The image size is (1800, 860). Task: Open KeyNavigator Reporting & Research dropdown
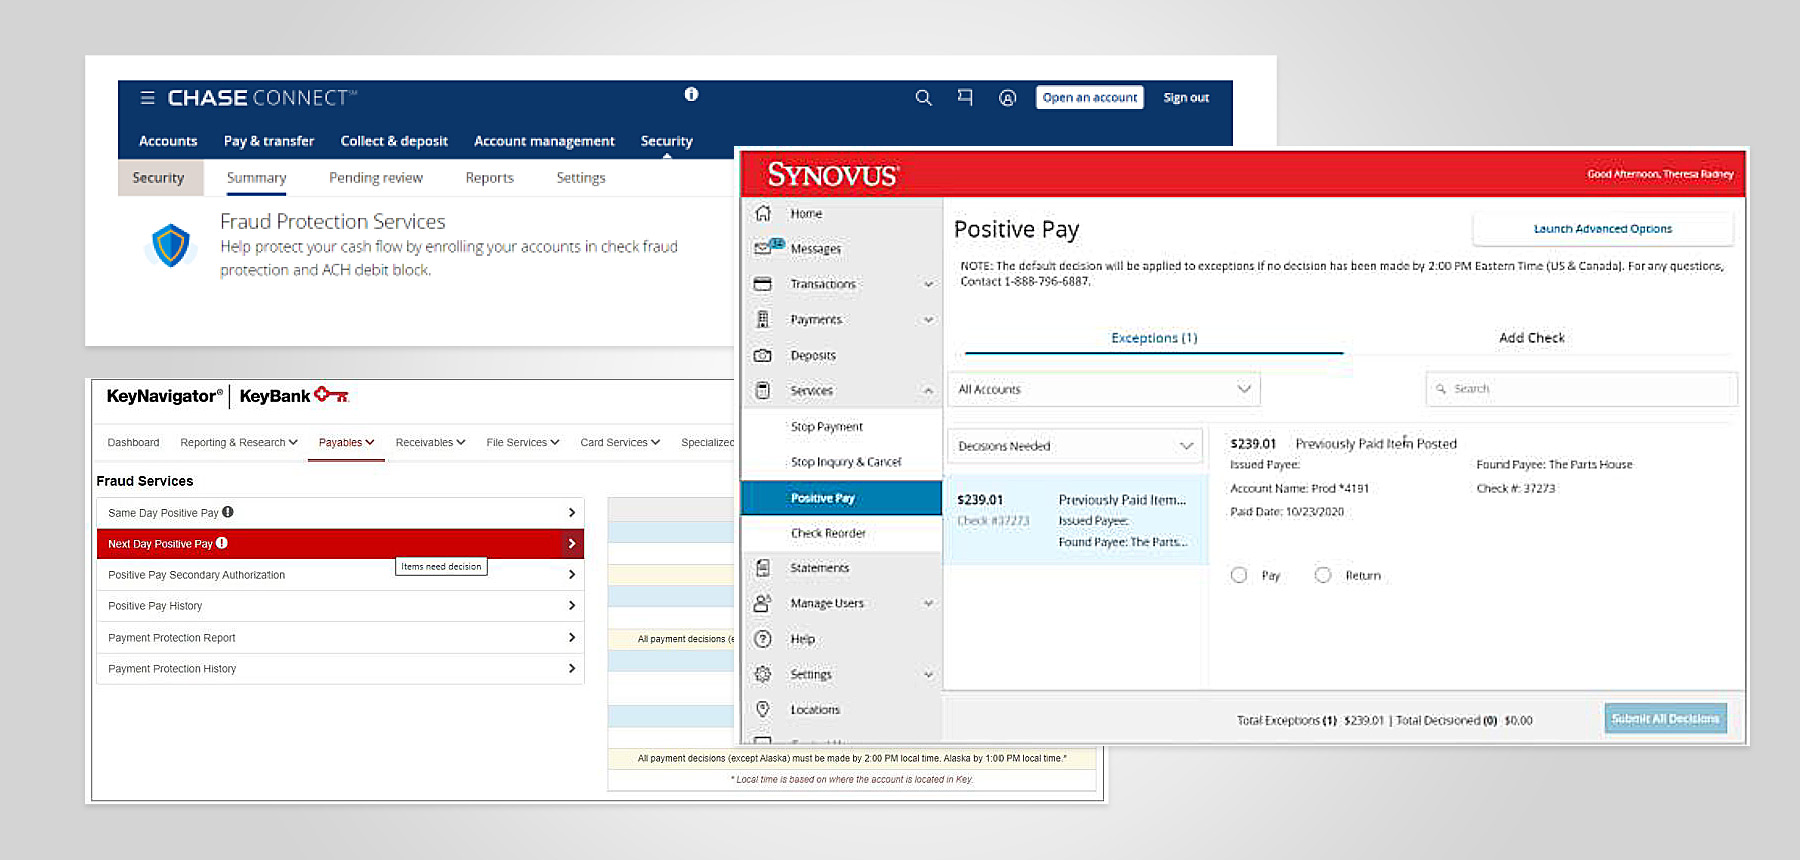(239, 442)
